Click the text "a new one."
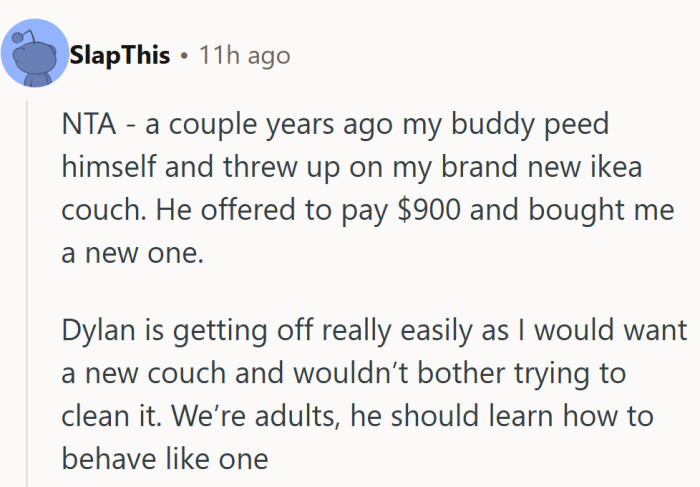The height and width of the screenshot is (487, 700). tap(131, 254)
